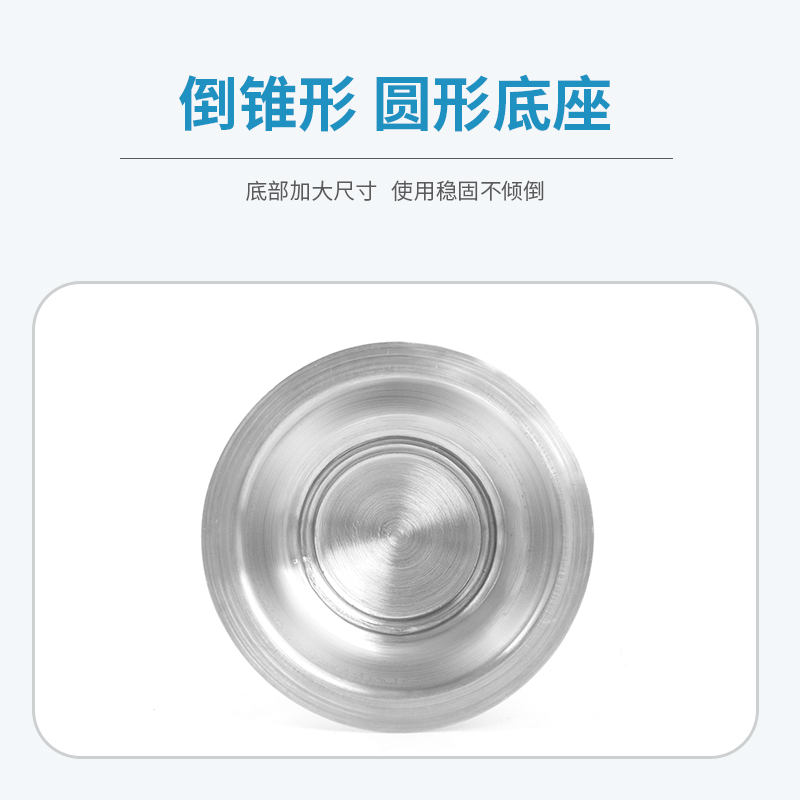This screenshot has width=800, height=800.
Task: Click the character "圆" in the blue heading
Action: tap(403, 104)
